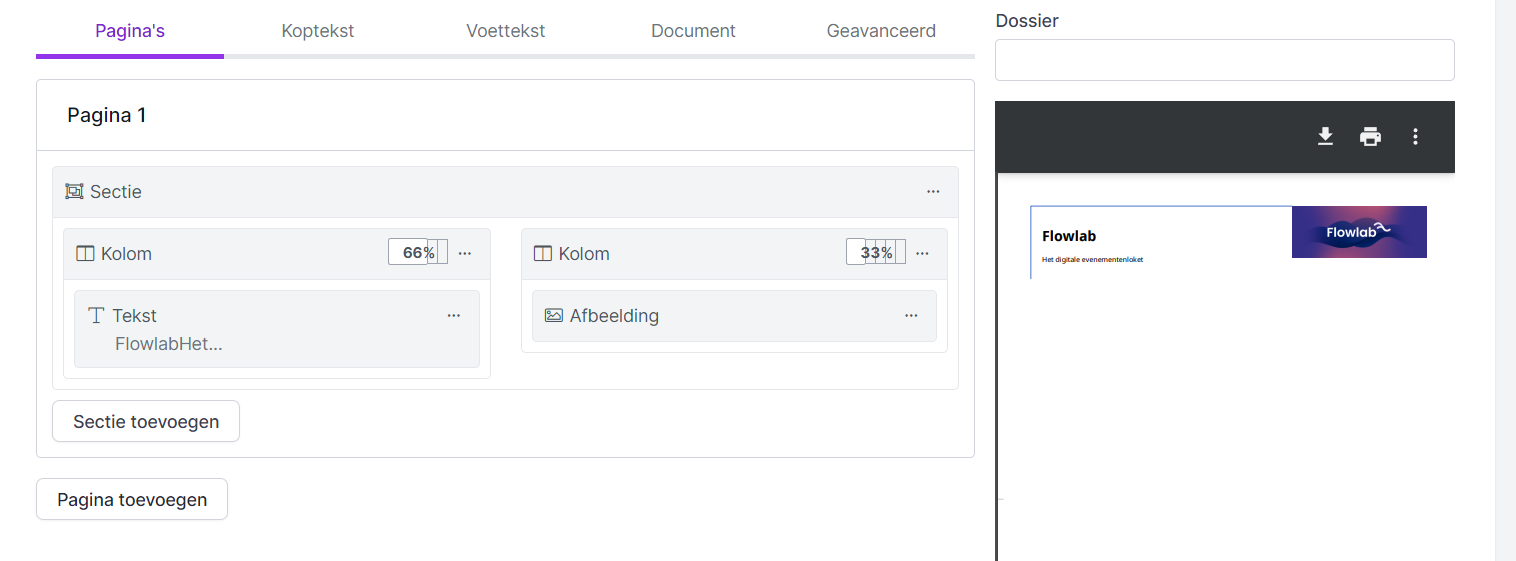The image size is (1516, 561).
Task: Click the Sectie toevoegen button
Action: coord(146,421)
